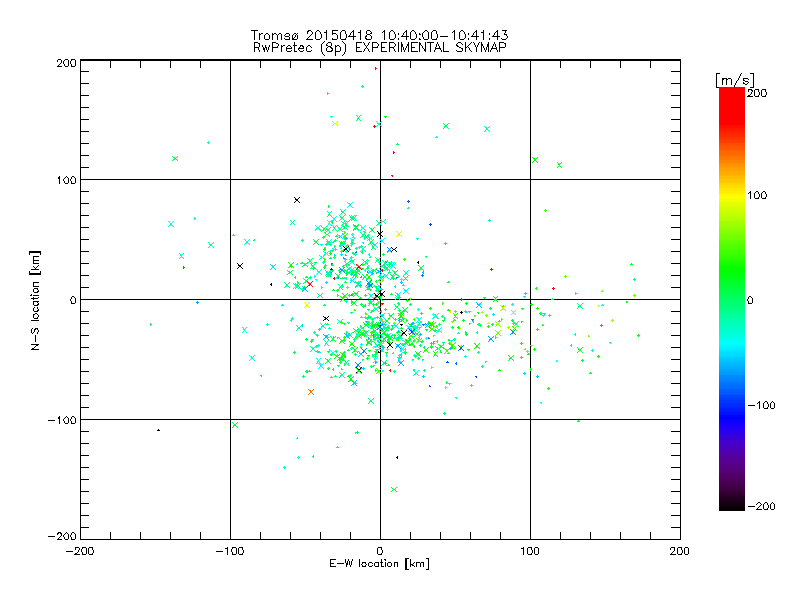This screenshot has height=600, width=800.
Task: Click the x-axis tick label '-100'
Action: point(230,551)
